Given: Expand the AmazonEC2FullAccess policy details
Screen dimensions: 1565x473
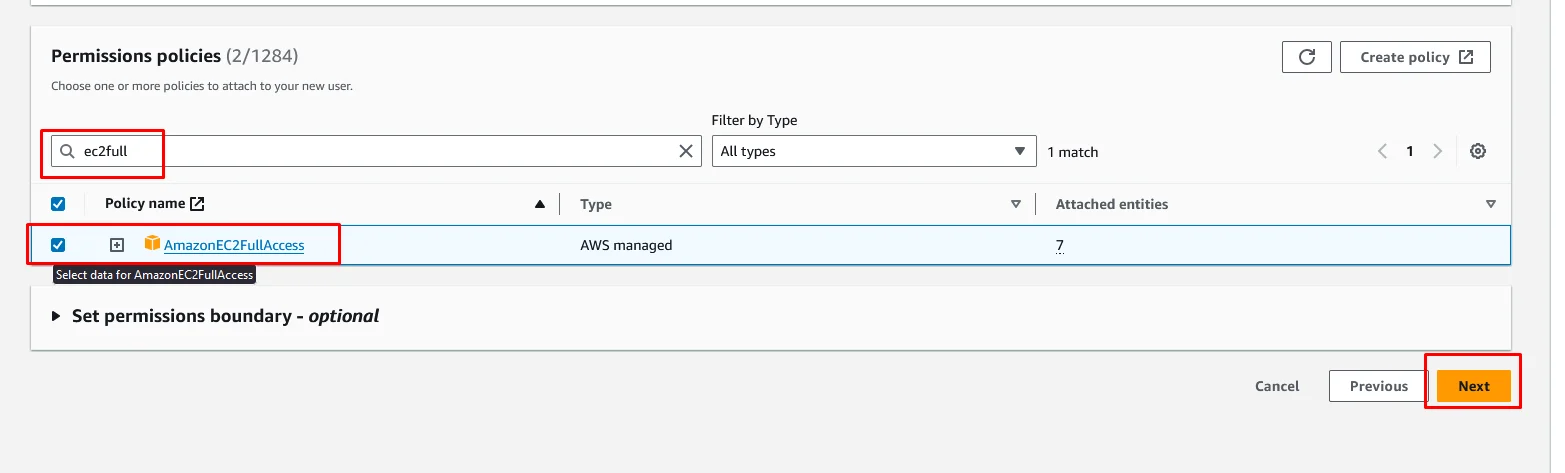Looking at the screenshot, I should (117, 245).
